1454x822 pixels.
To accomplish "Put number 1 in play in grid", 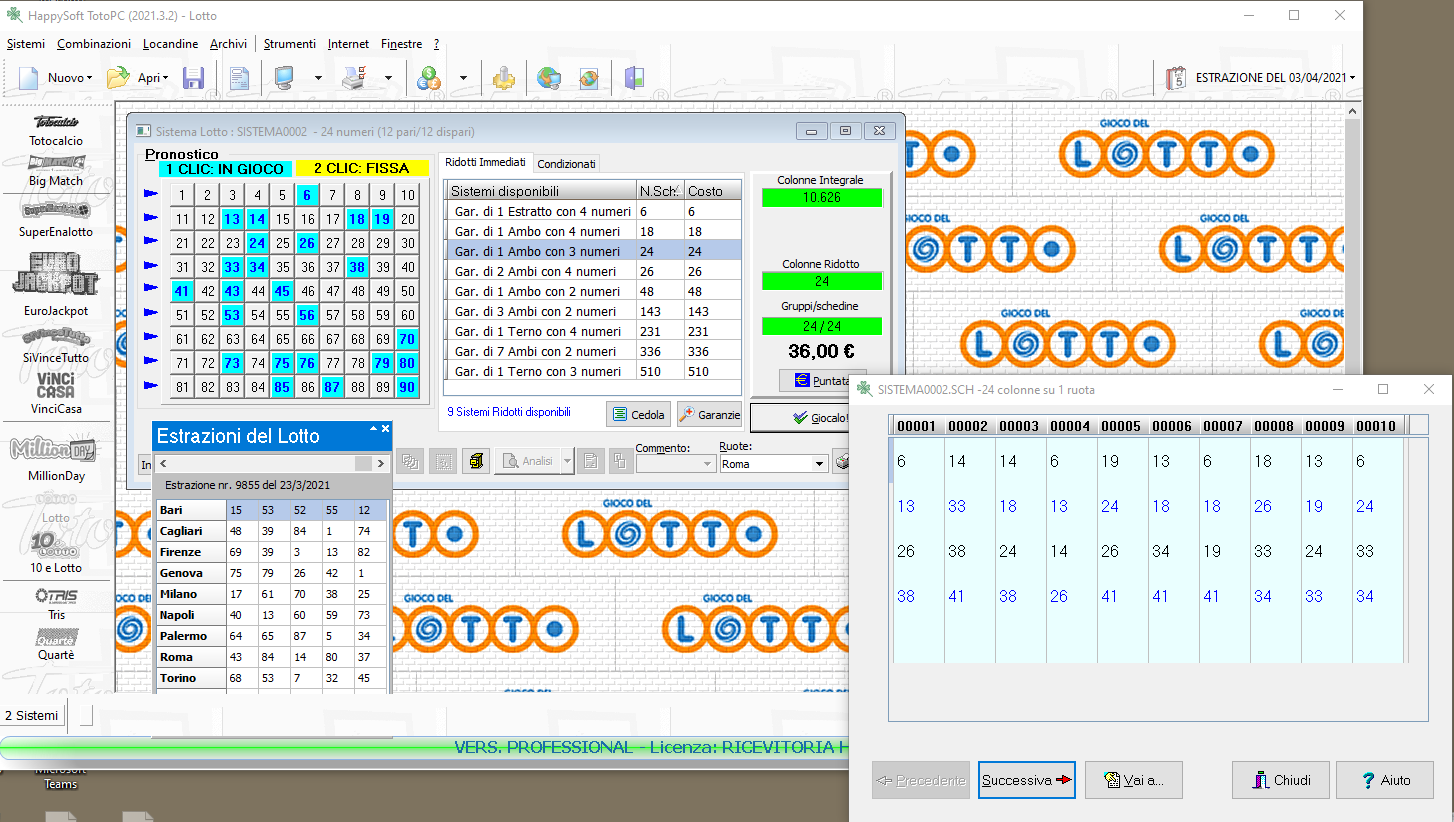I will click(182, 195).
